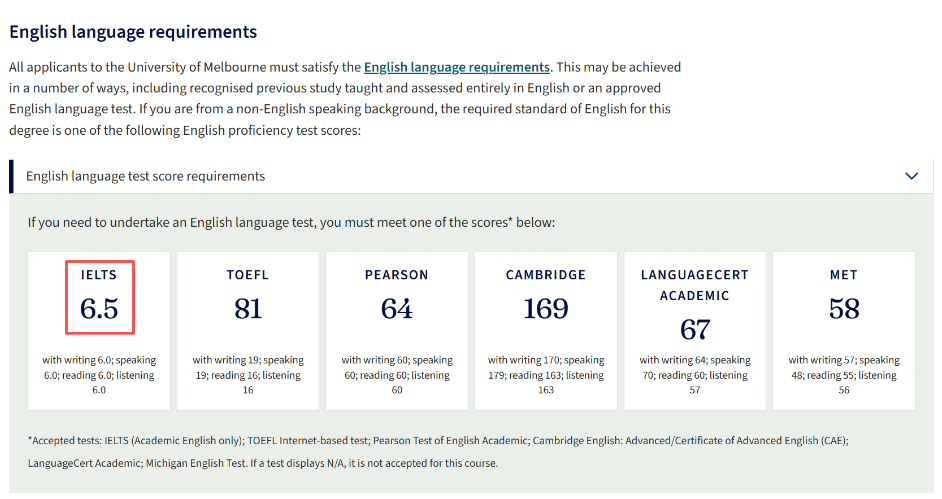Click the PEARSON heading label
The image size is (942, 499).
tap(397, 275)
